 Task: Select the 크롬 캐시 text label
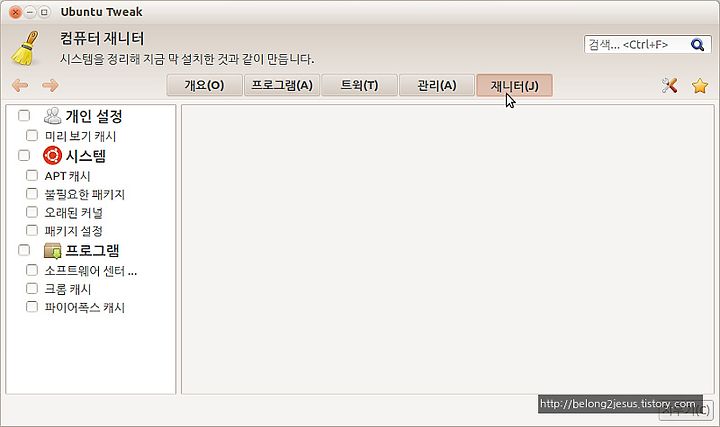pos(68,289)
